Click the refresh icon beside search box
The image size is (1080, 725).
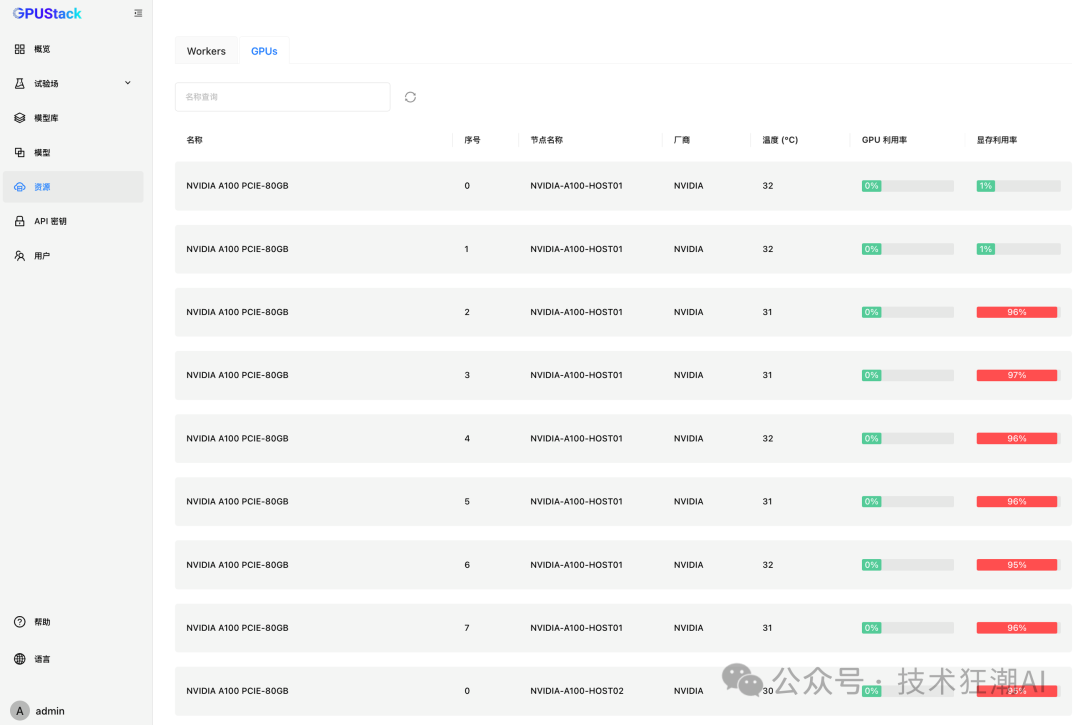click(410, 97)
